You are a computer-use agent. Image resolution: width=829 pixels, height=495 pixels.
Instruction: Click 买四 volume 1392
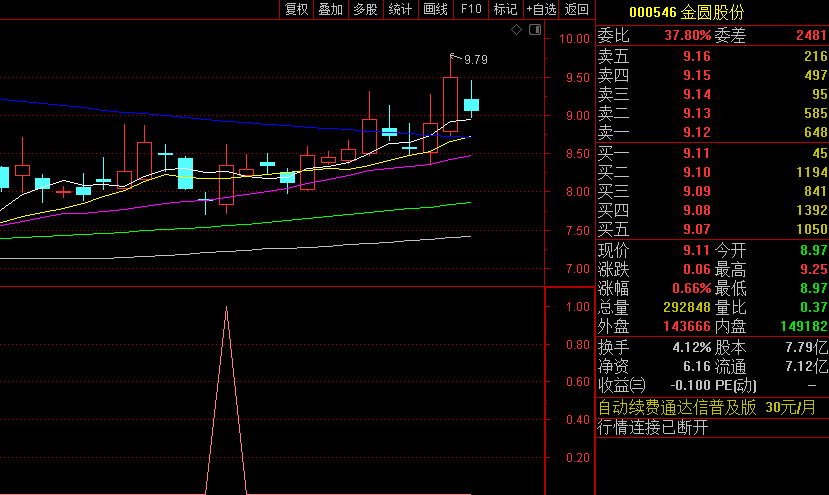coord(812,210)
